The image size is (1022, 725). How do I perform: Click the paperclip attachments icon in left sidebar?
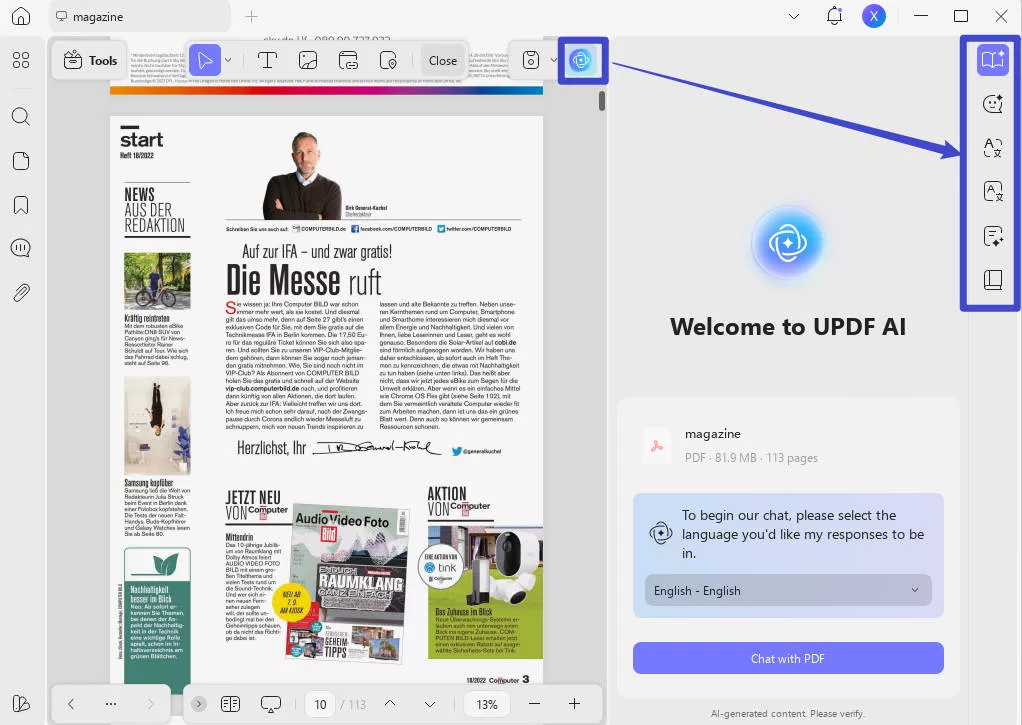point(20,292)
